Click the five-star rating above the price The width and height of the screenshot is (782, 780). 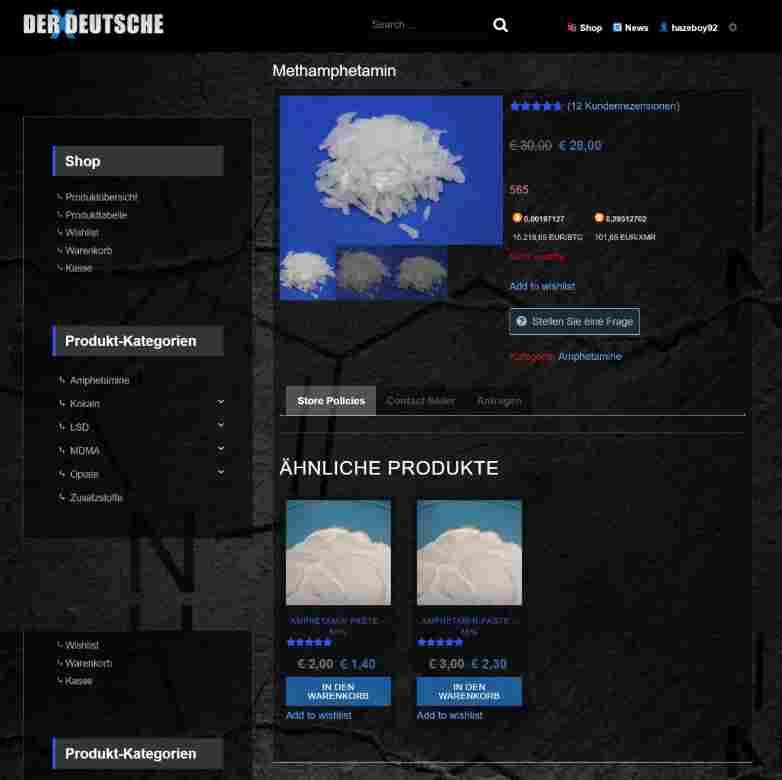(x=536, y=106)
